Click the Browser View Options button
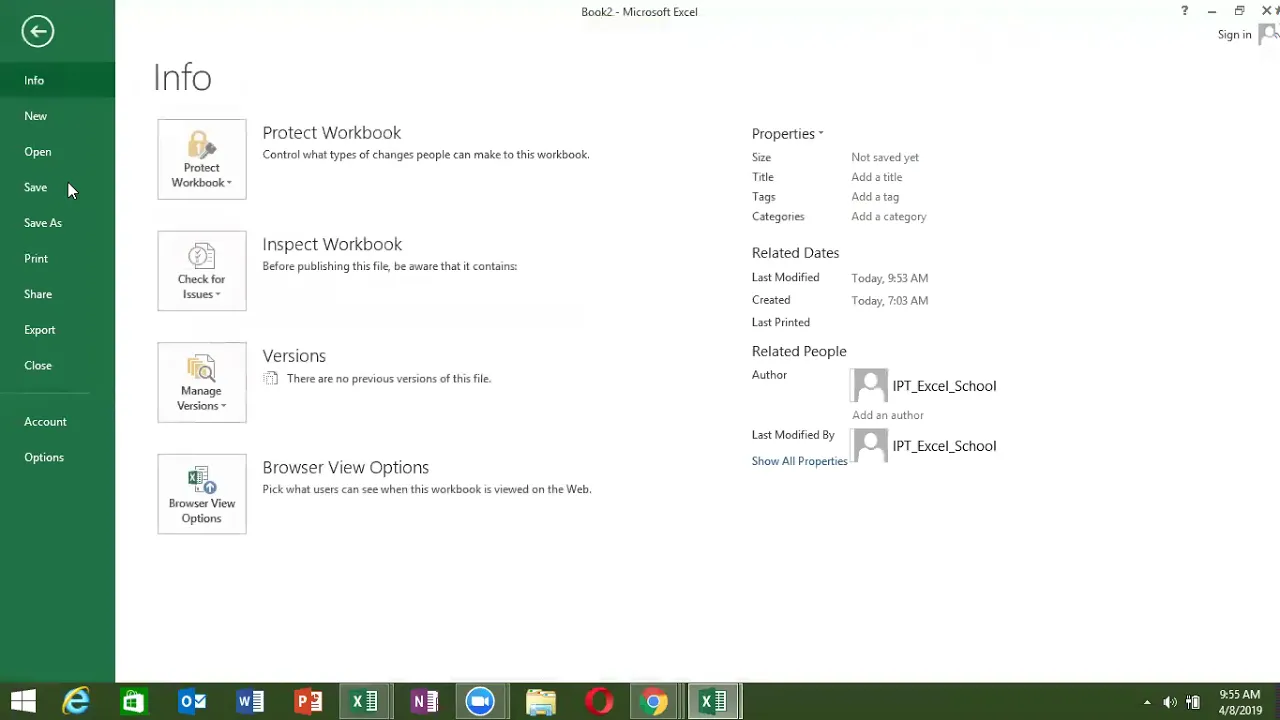The width and height of the screenshot is (1280, 720). pos(201,494)
